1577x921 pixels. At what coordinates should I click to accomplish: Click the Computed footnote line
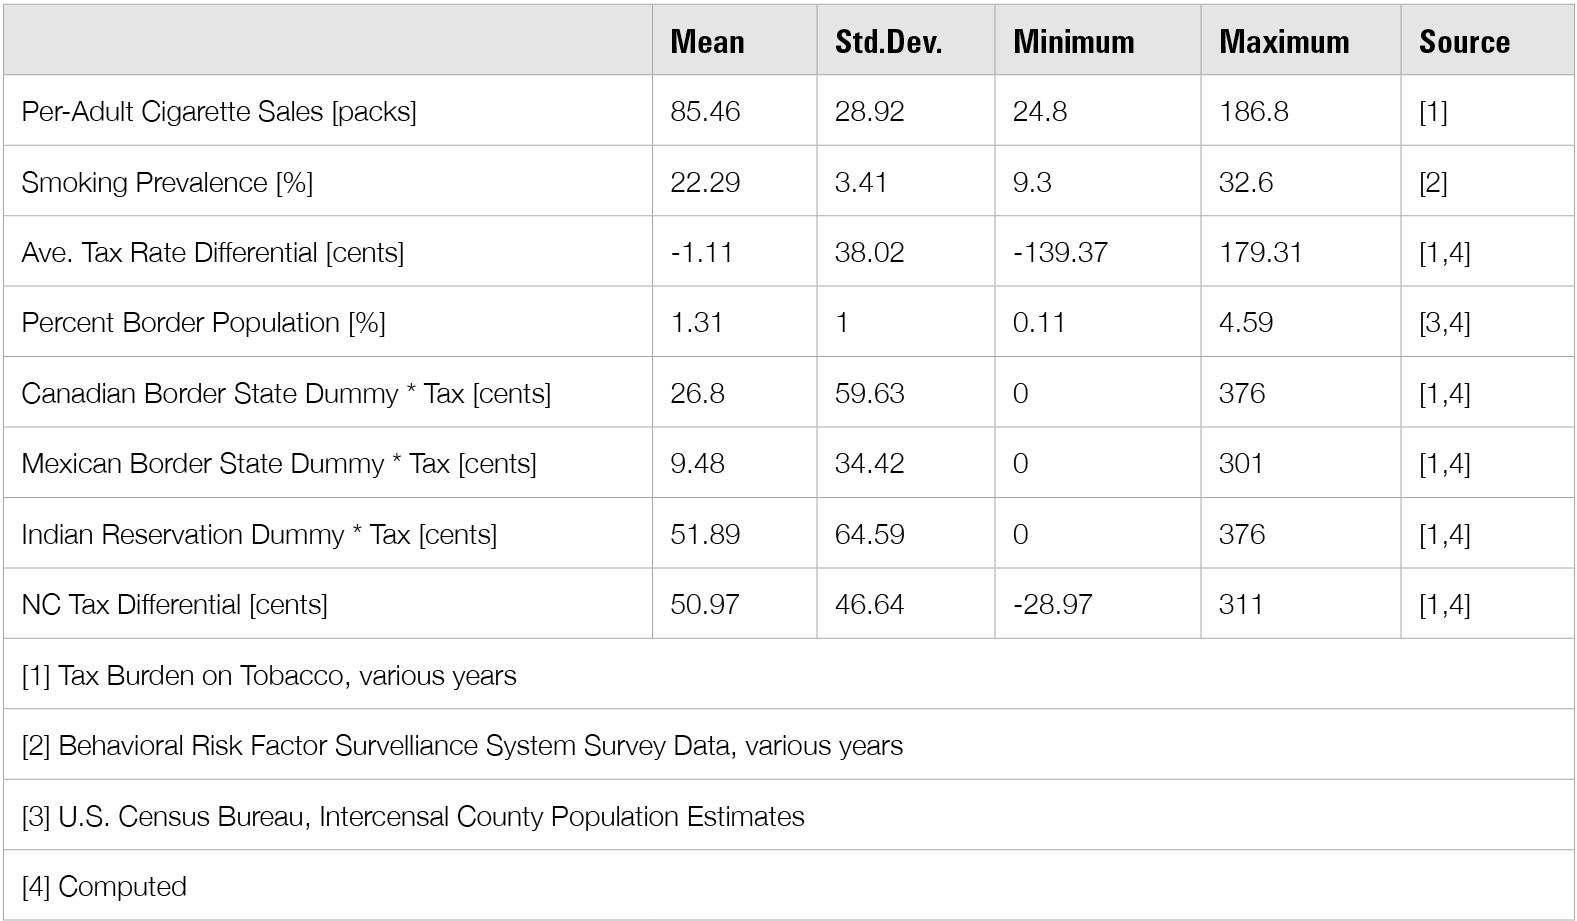104,886
